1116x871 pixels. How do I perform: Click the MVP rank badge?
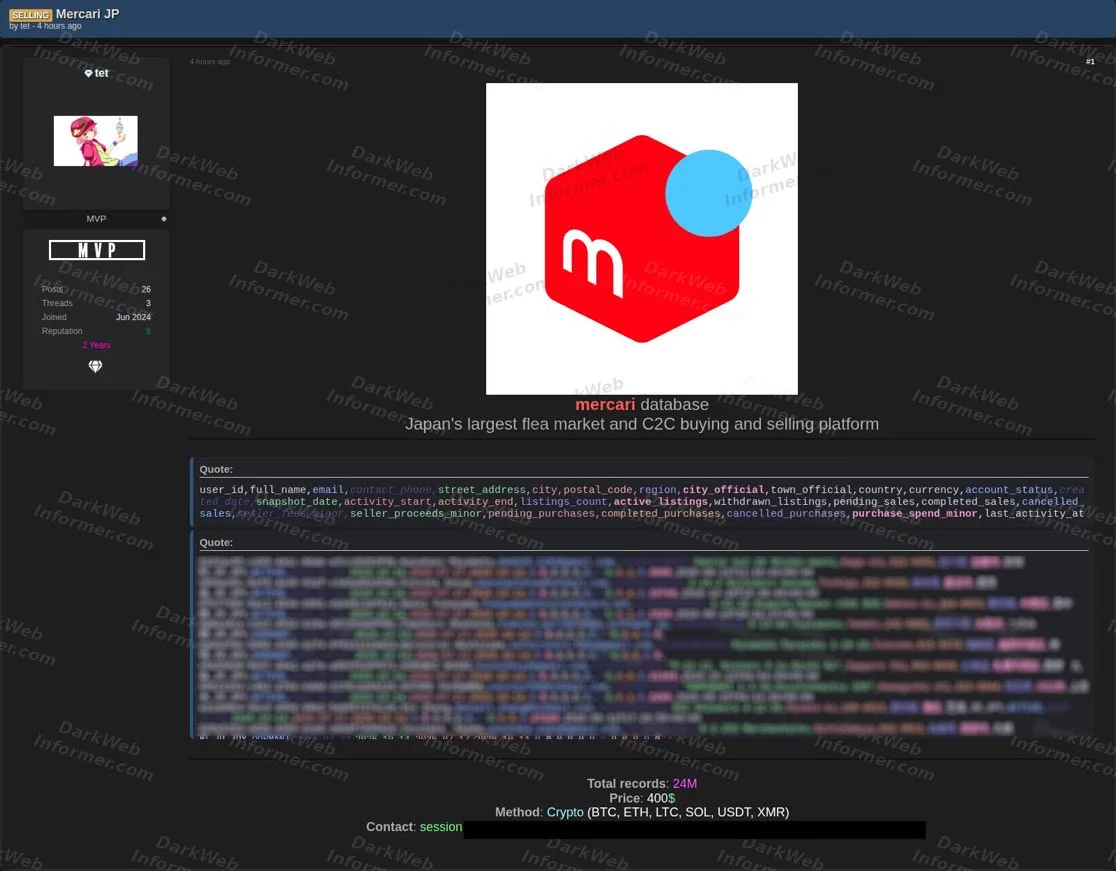tap(97, 250)
